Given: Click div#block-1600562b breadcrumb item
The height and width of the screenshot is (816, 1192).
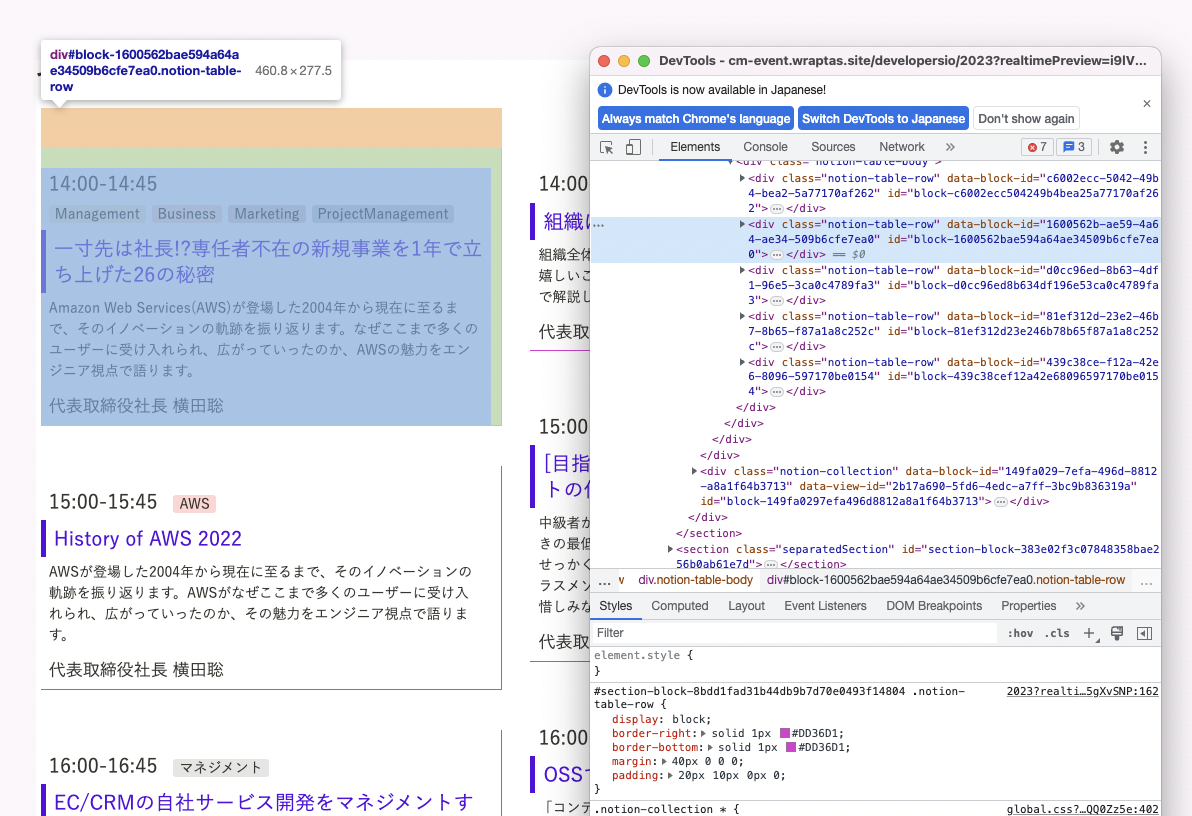Looking at the screenshot, I should 946,580.
